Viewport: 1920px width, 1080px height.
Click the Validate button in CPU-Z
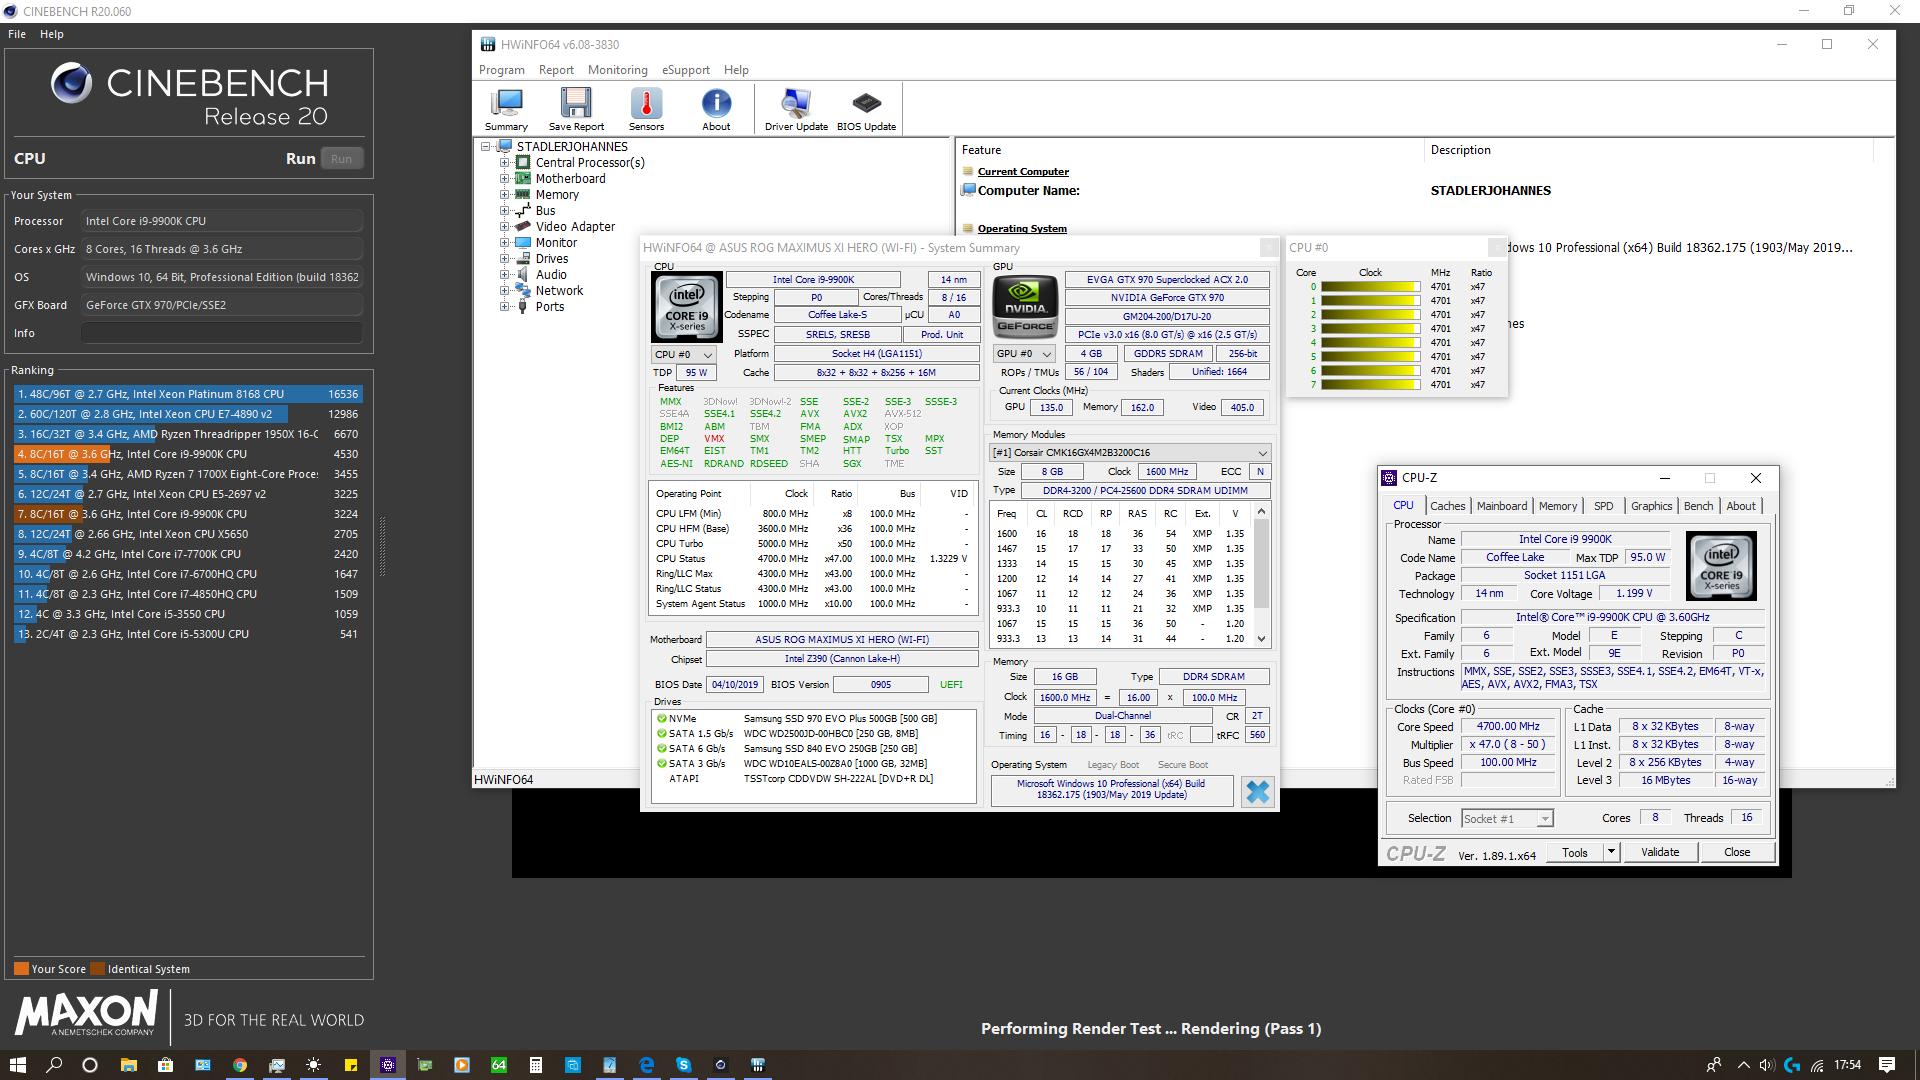(x=1659, y=852)
